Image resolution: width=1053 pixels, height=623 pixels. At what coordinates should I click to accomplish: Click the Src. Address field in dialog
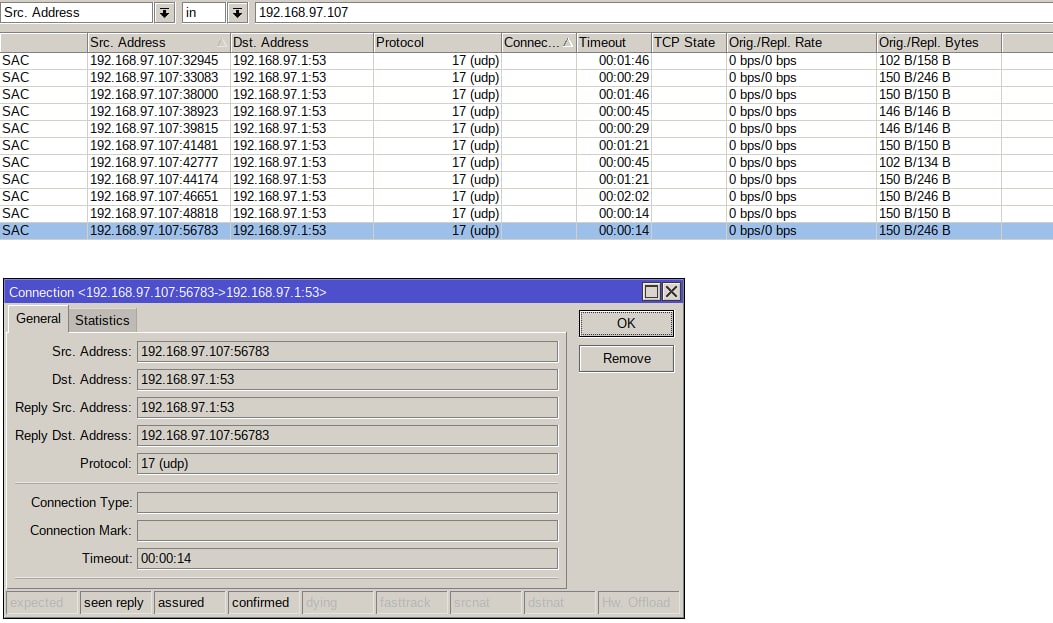[x=347, y=352]
